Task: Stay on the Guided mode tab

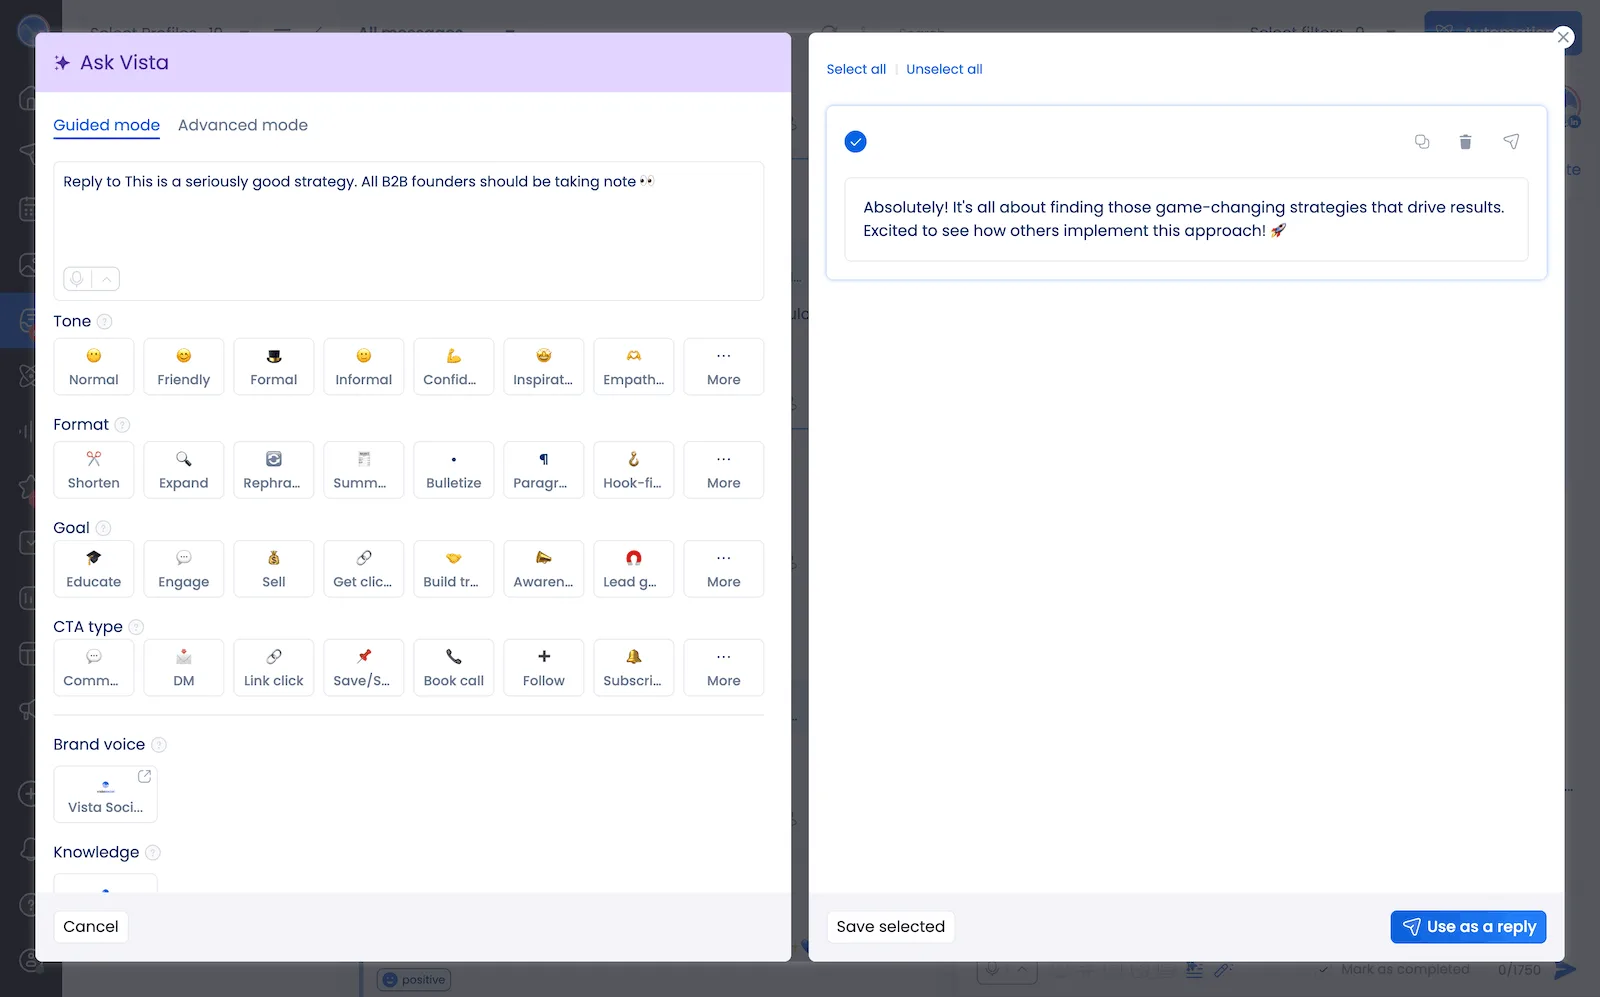Action: (x=106, y=125)
